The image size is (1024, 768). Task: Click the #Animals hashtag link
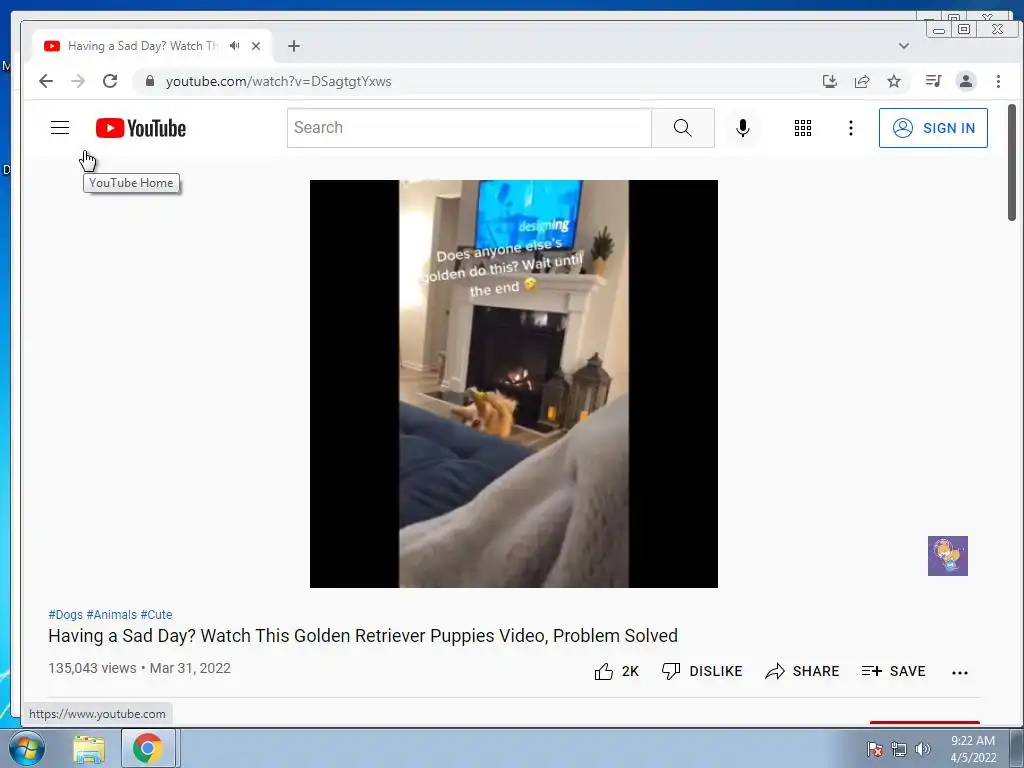pos(112,615)
